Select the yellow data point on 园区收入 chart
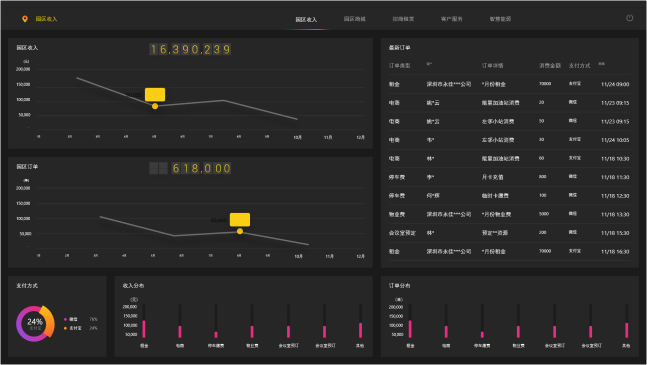This screenshot has width=647, height=365. [x=155, y=106]
